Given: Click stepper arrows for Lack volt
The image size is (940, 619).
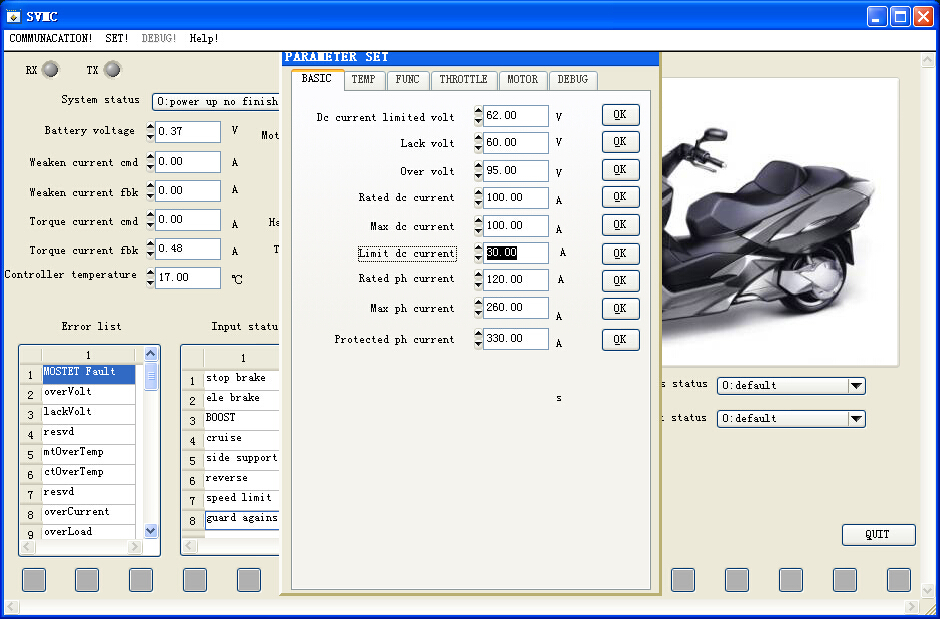Looking at the screenshot, I should point(478,143).
